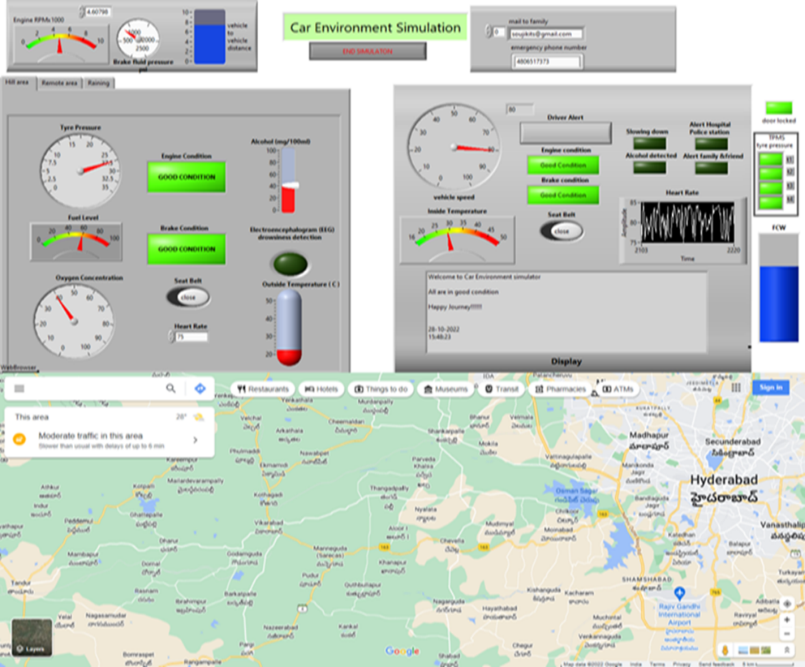The width and height of the screenshot is (805, 667).
Task: Adjust the Outside Temperature thermometer
Action: pos(289,327)
